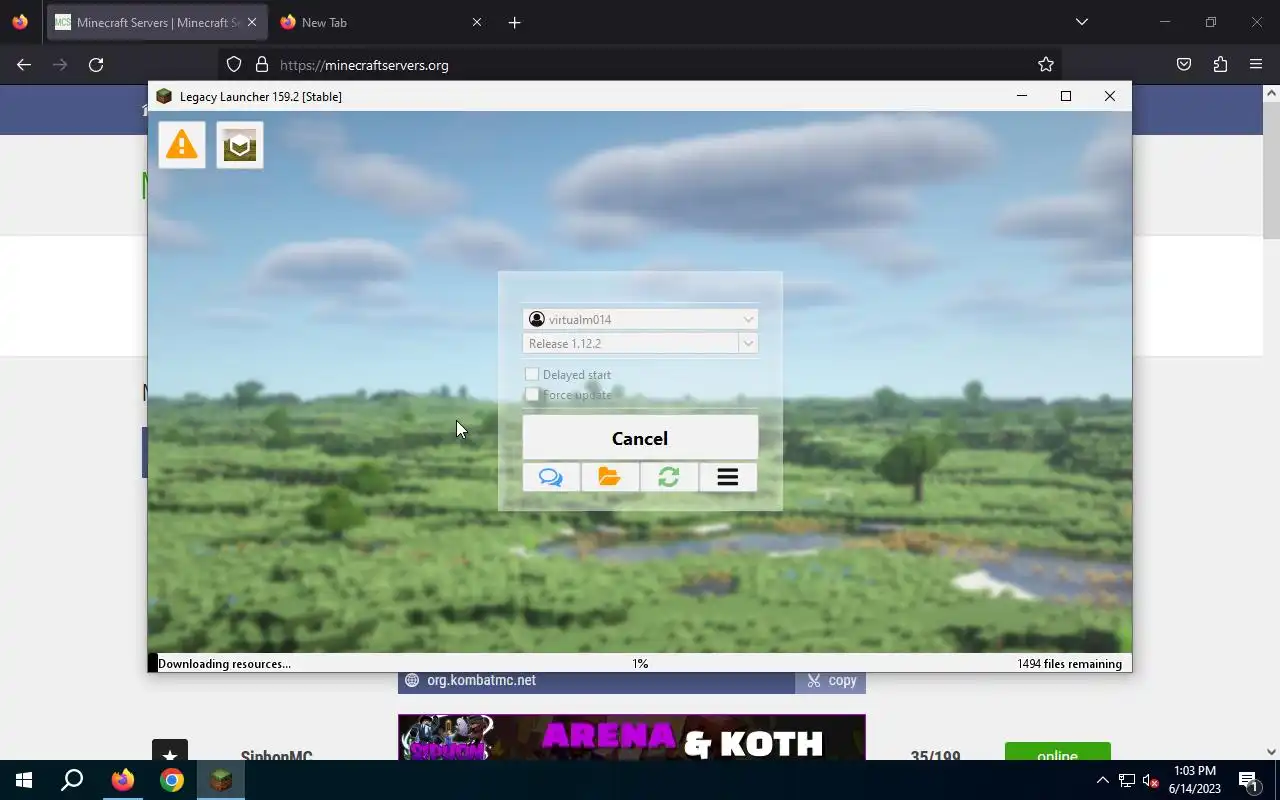Image resolution: width=1280 pixels, height=800 pixels.
Task: Click the star icon beside SiphonMC
Action: [x=170, y=751]
